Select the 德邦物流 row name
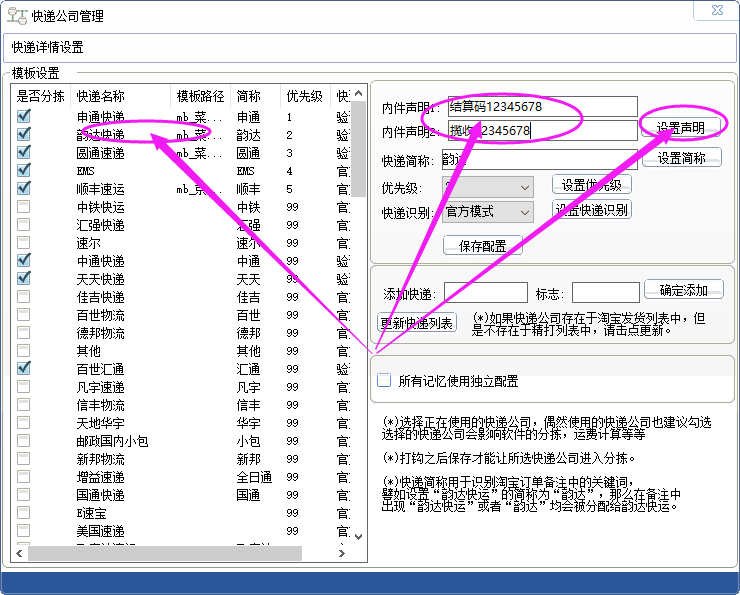 pos(101,333)
